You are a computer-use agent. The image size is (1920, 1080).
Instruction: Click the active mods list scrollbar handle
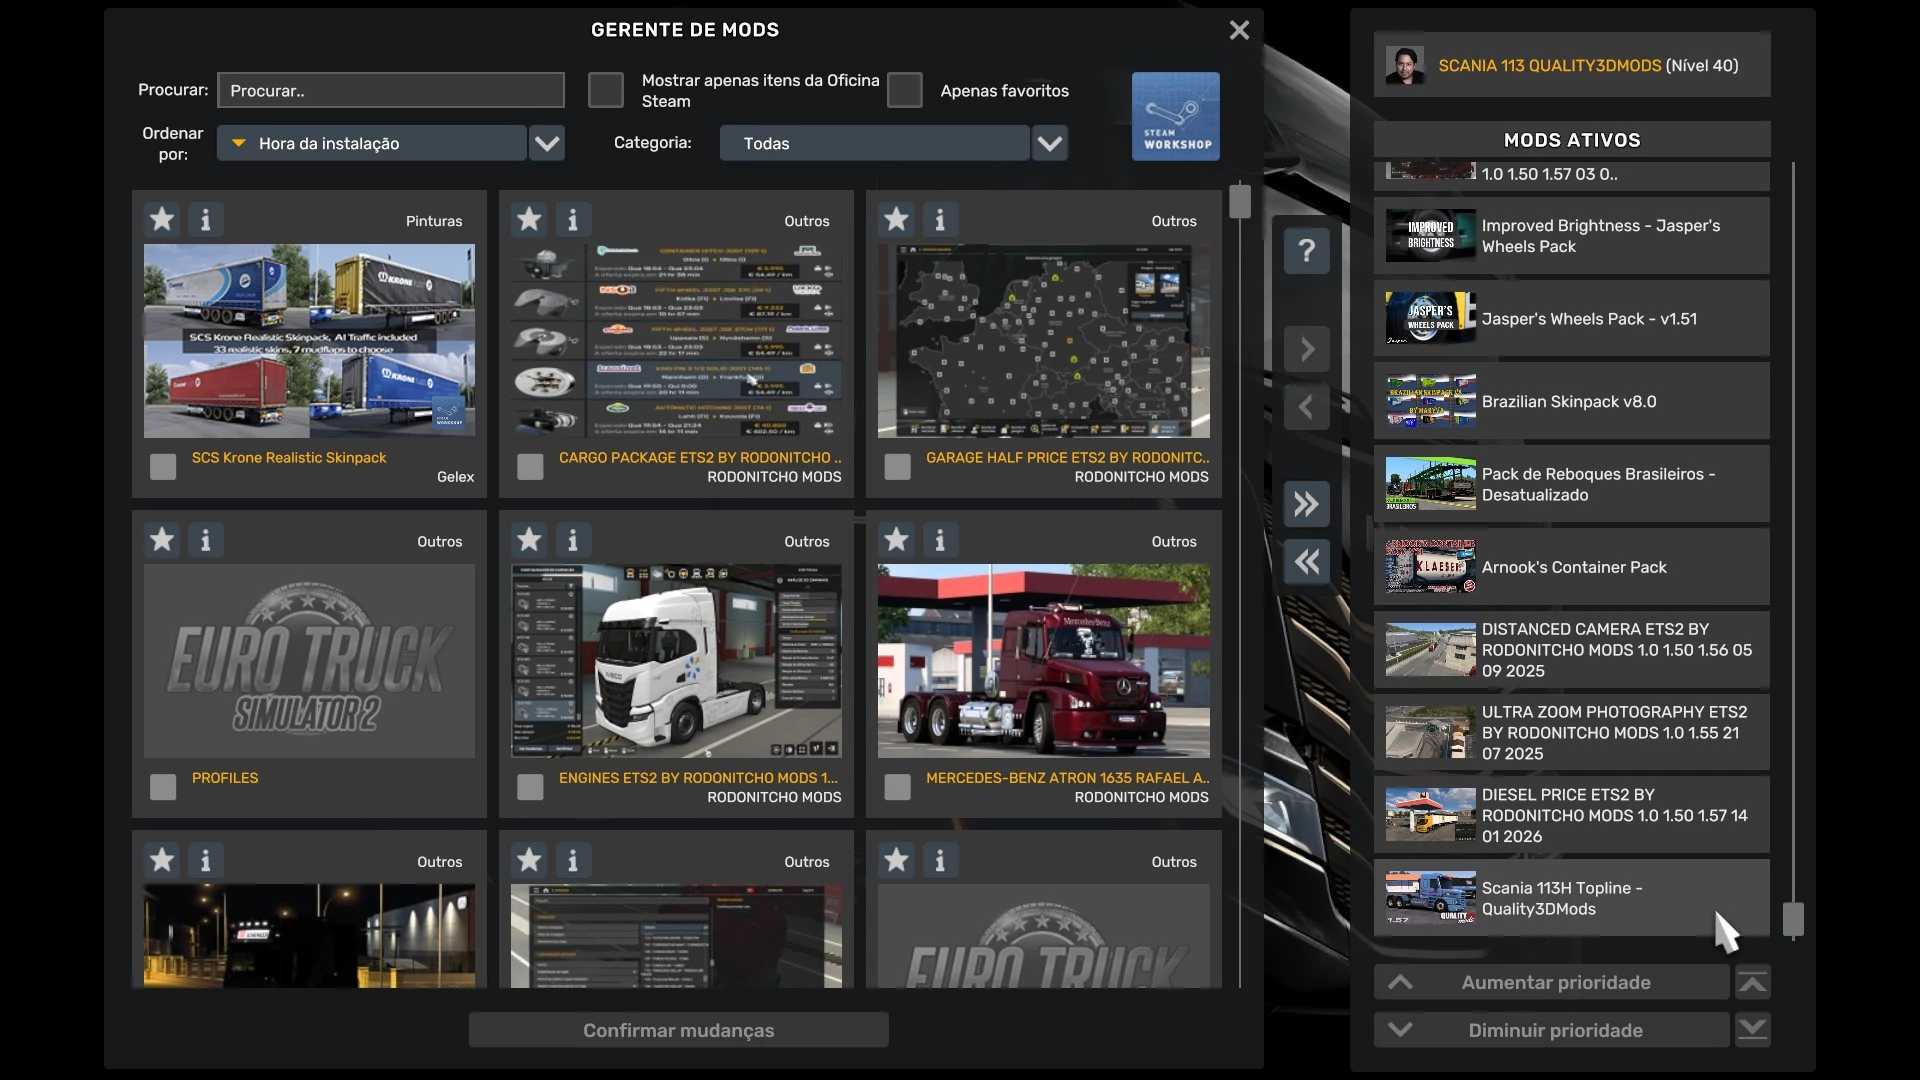[1793, 918]
